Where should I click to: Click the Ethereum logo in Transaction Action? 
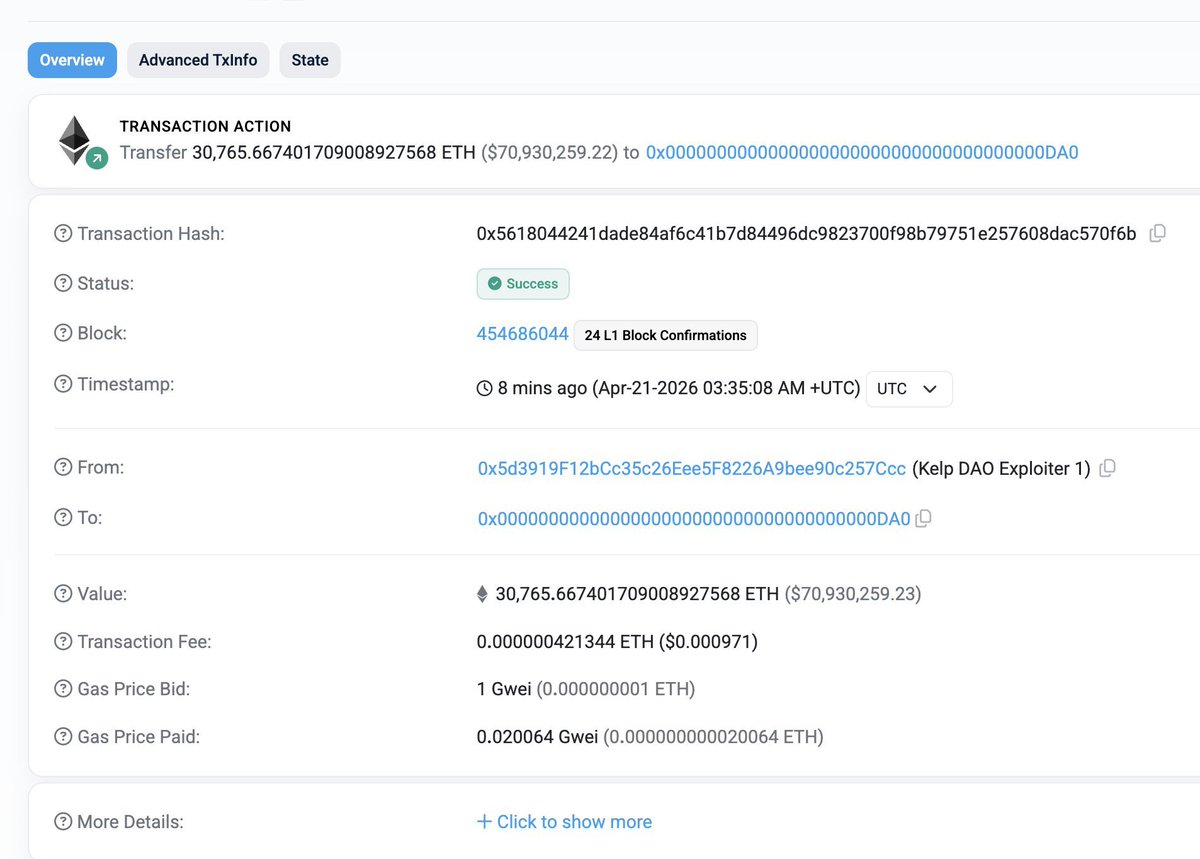tap(75, 140)
